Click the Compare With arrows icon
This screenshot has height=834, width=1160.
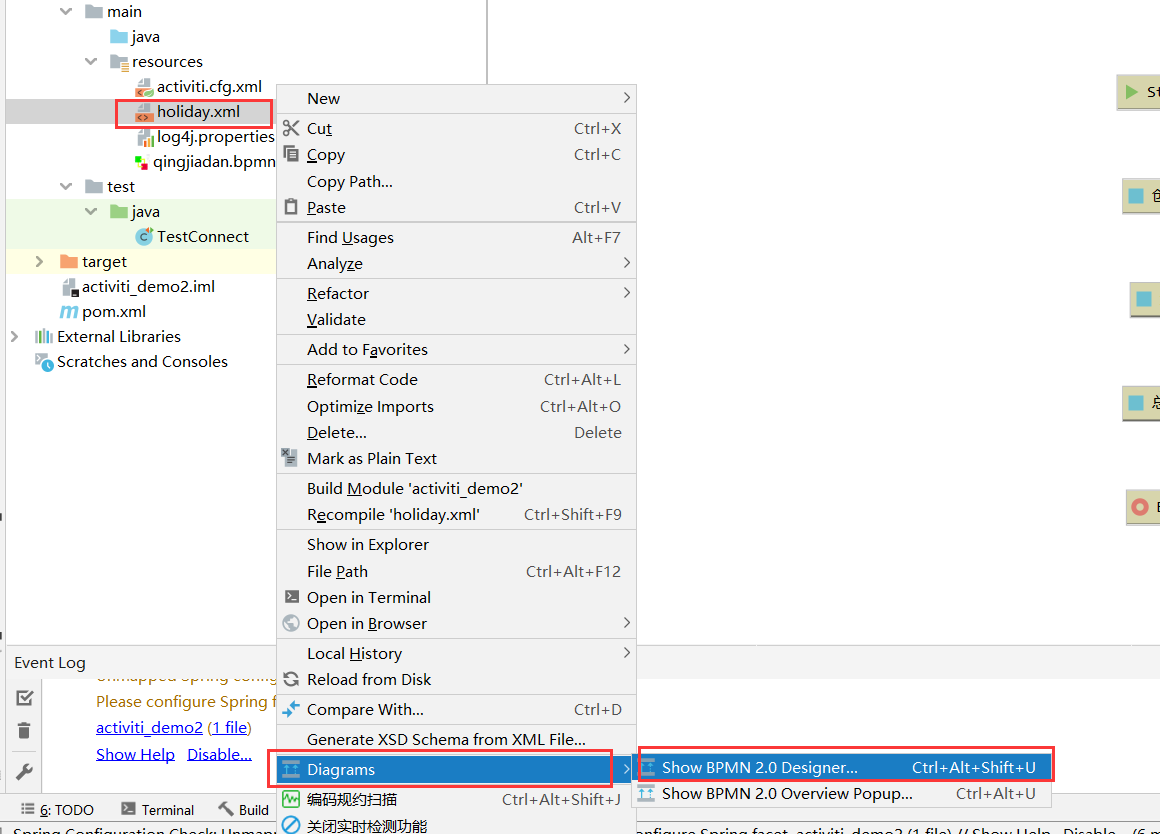291,709
